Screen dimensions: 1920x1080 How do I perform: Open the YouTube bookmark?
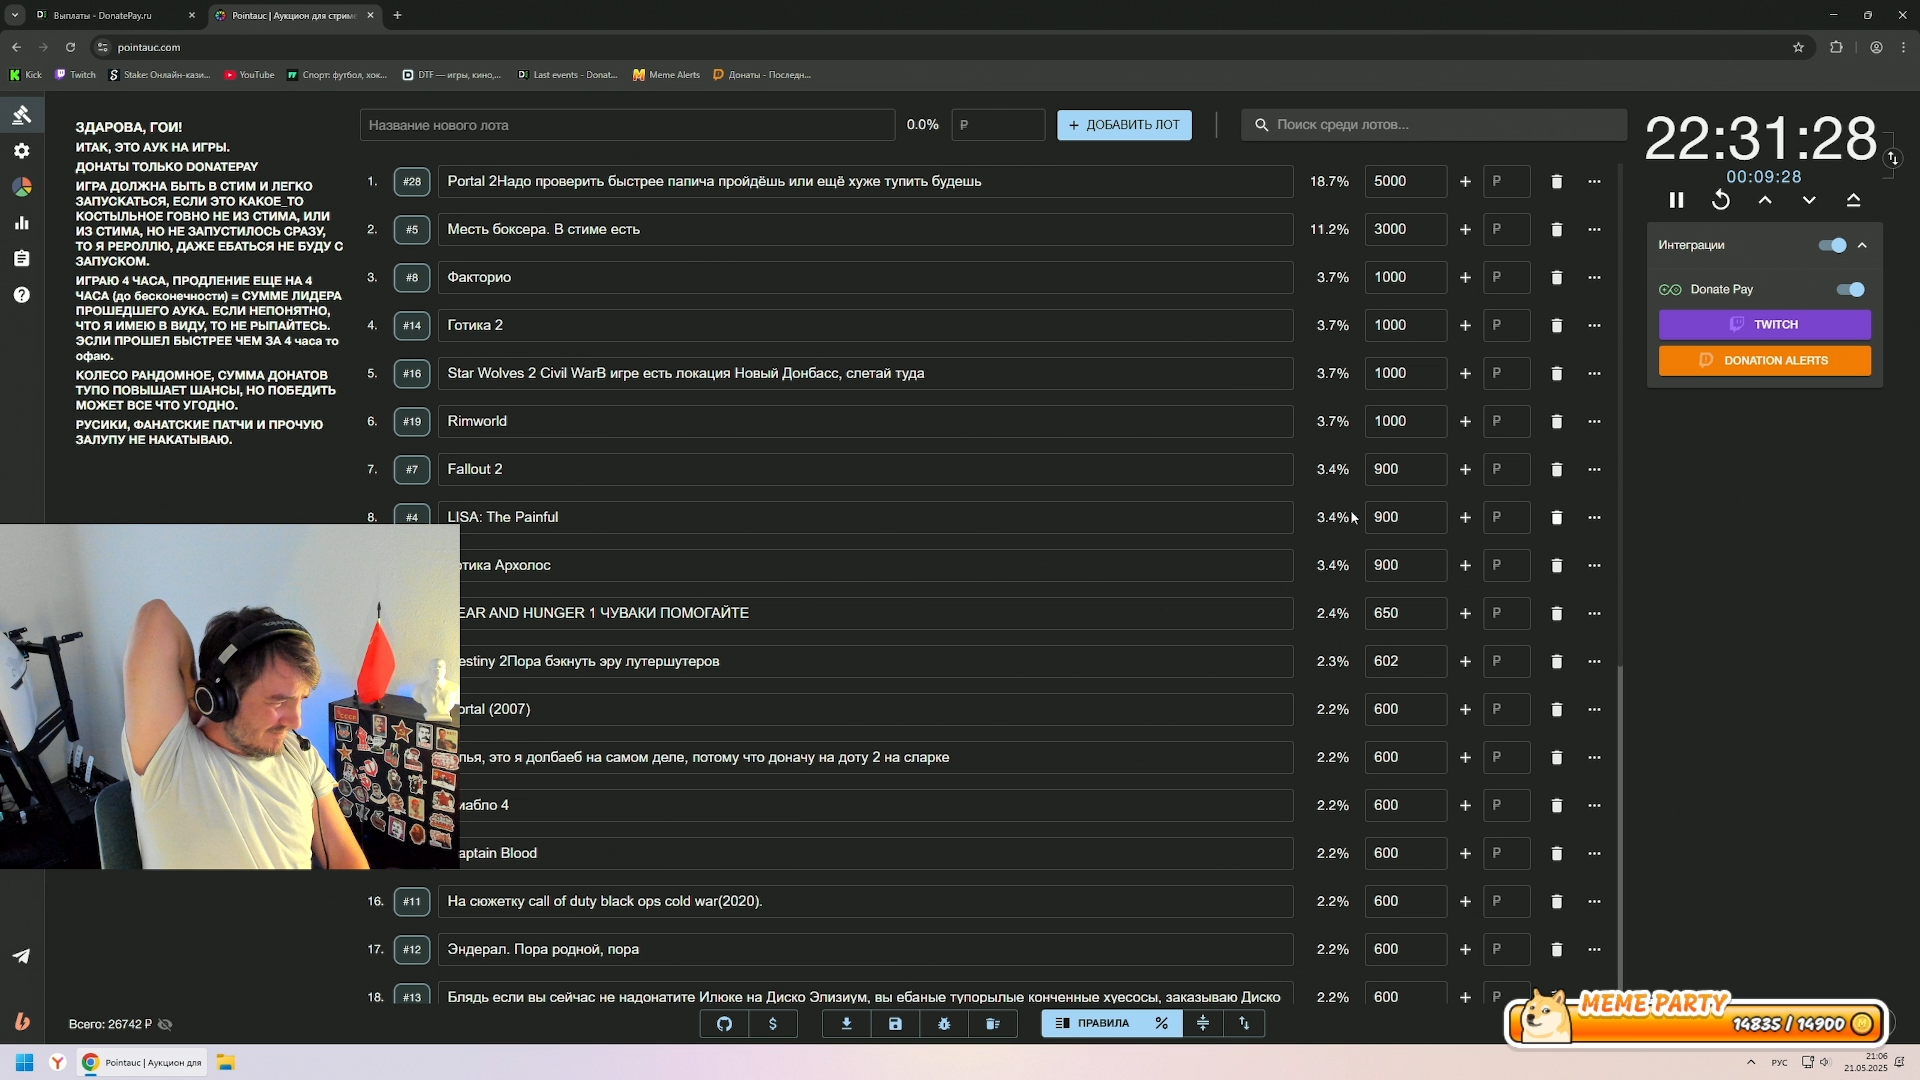249,75
